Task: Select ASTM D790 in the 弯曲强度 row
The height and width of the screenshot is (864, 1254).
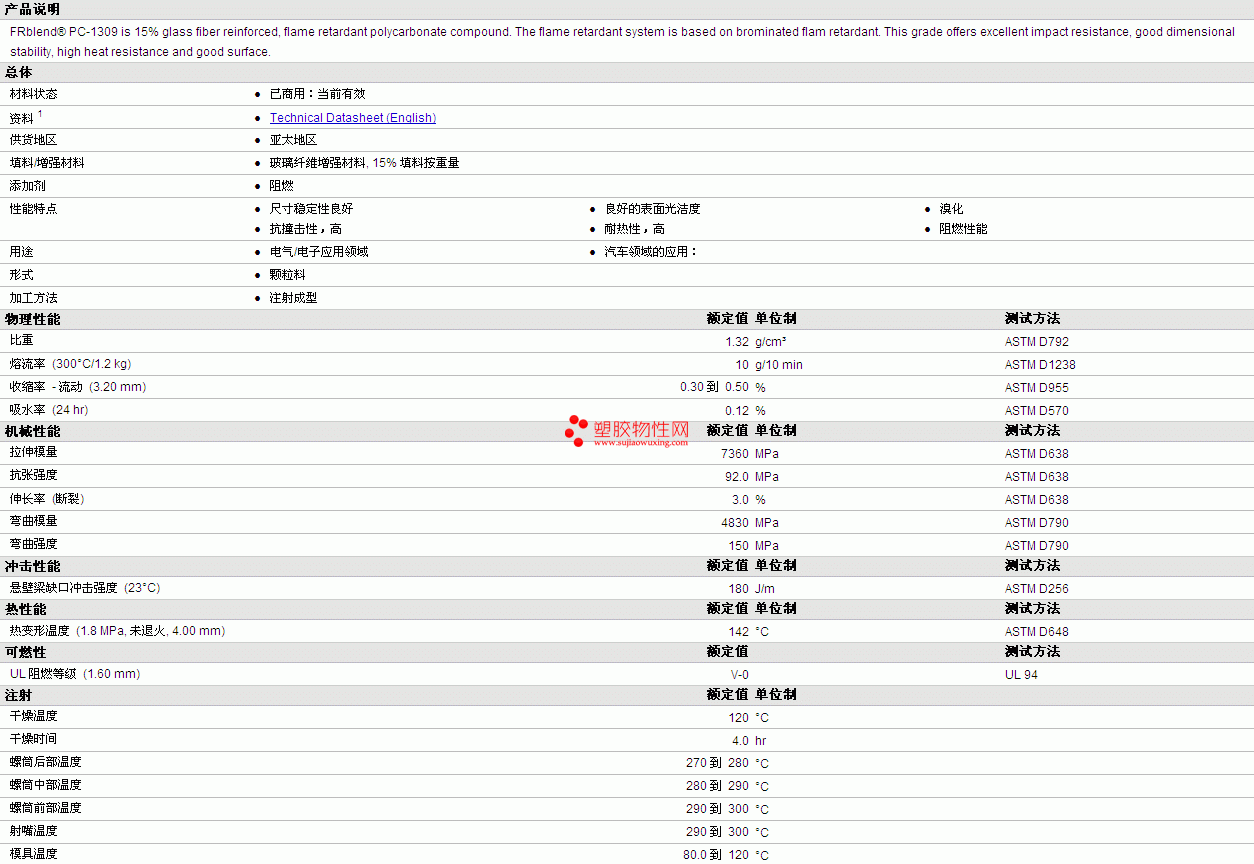Action: tap(1037, 546)
